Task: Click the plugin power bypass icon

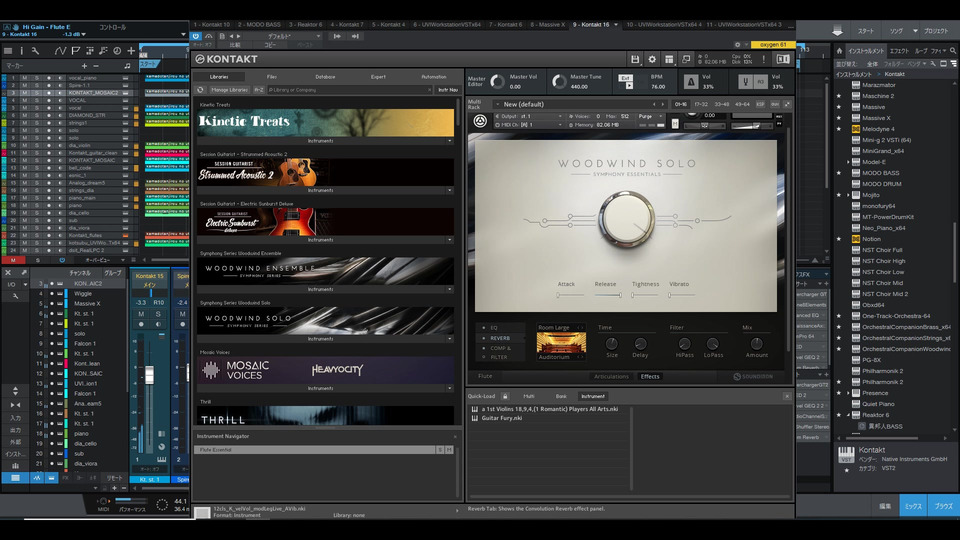Action: 196,36
